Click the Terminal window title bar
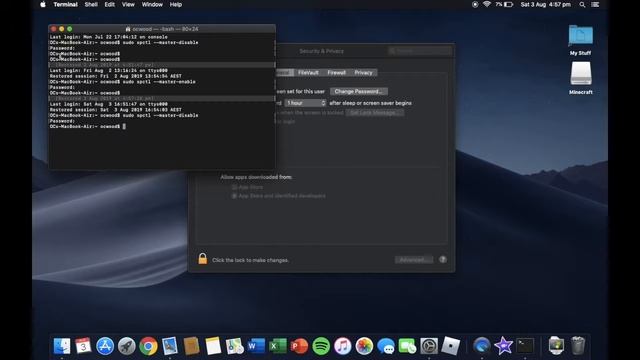Image resolution: width=640 pixels, height=360 pixels. point(162,29)
